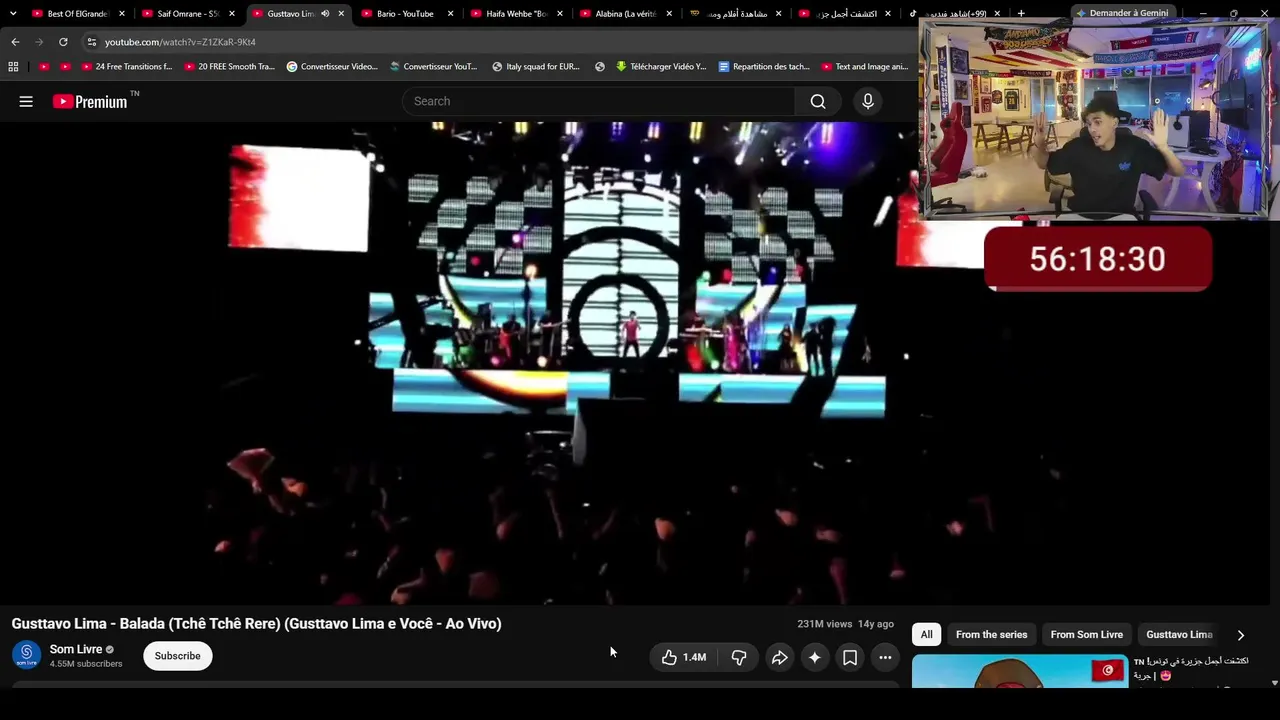
Task: Filter by From Som Livre chip
Action: click(1087, 635)
